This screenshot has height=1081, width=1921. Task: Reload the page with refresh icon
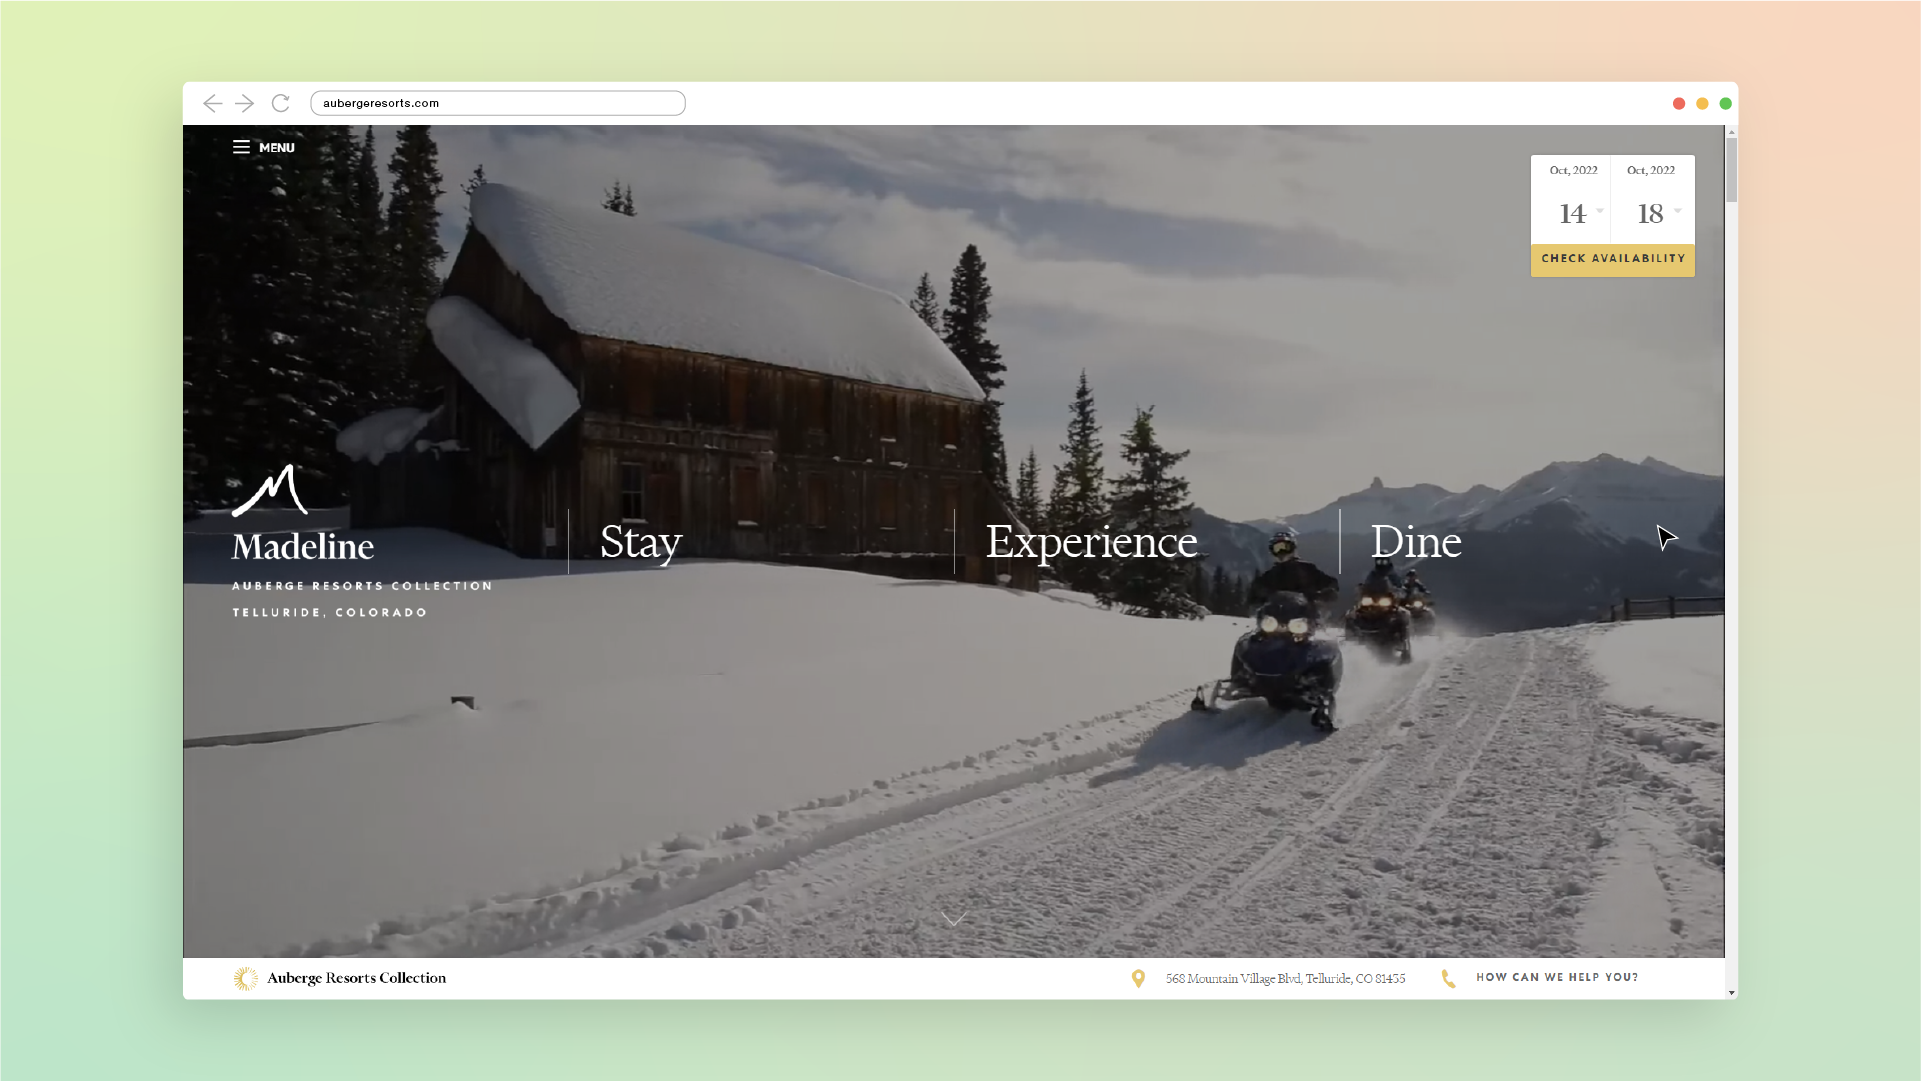click(281, 103)
